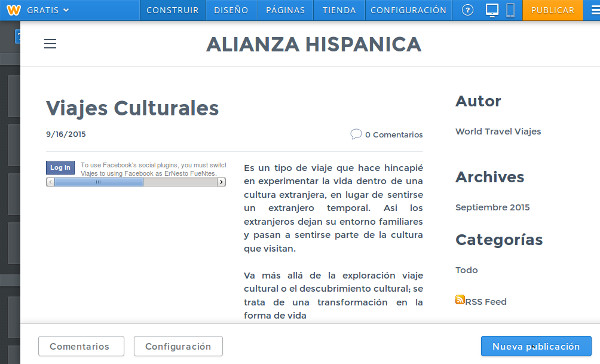Open the GRATIS plan dropdown
This screenshot has height=364, width=600.
pyautogui.click(x=48, y=10)
